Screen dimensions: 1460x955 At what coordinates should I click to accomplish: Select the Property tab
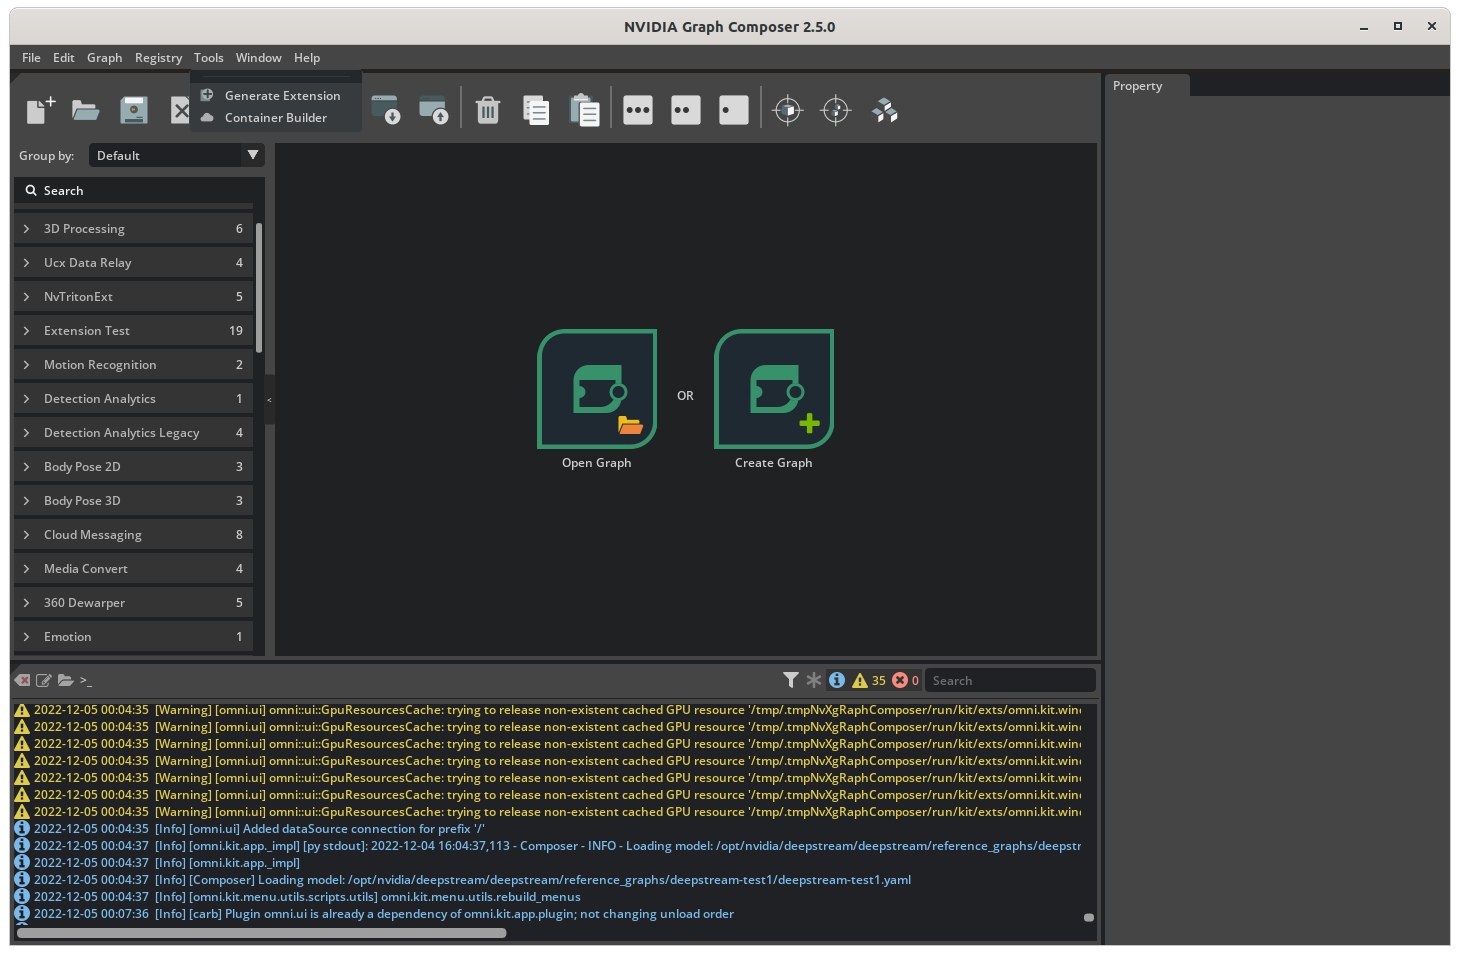[1147, 86]
